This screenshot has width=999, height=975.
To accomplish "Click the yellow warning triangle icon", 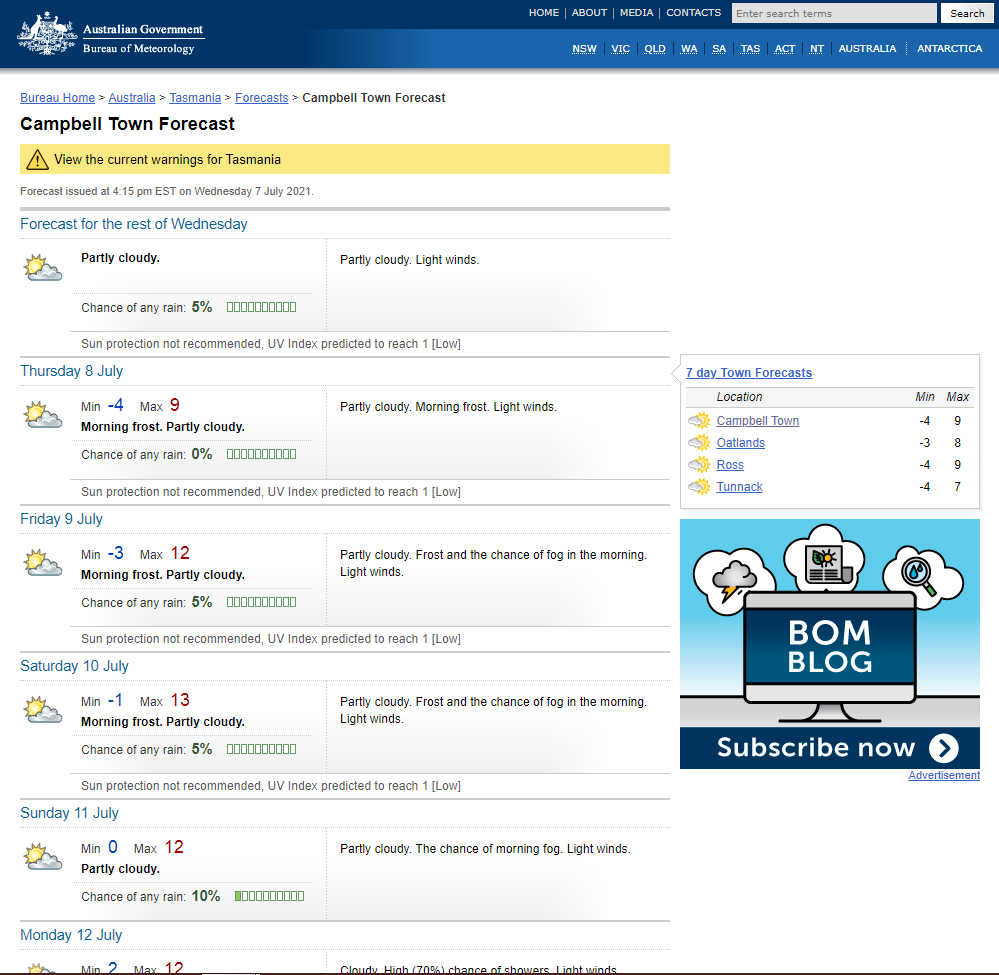I will click(x=37, y=159).
